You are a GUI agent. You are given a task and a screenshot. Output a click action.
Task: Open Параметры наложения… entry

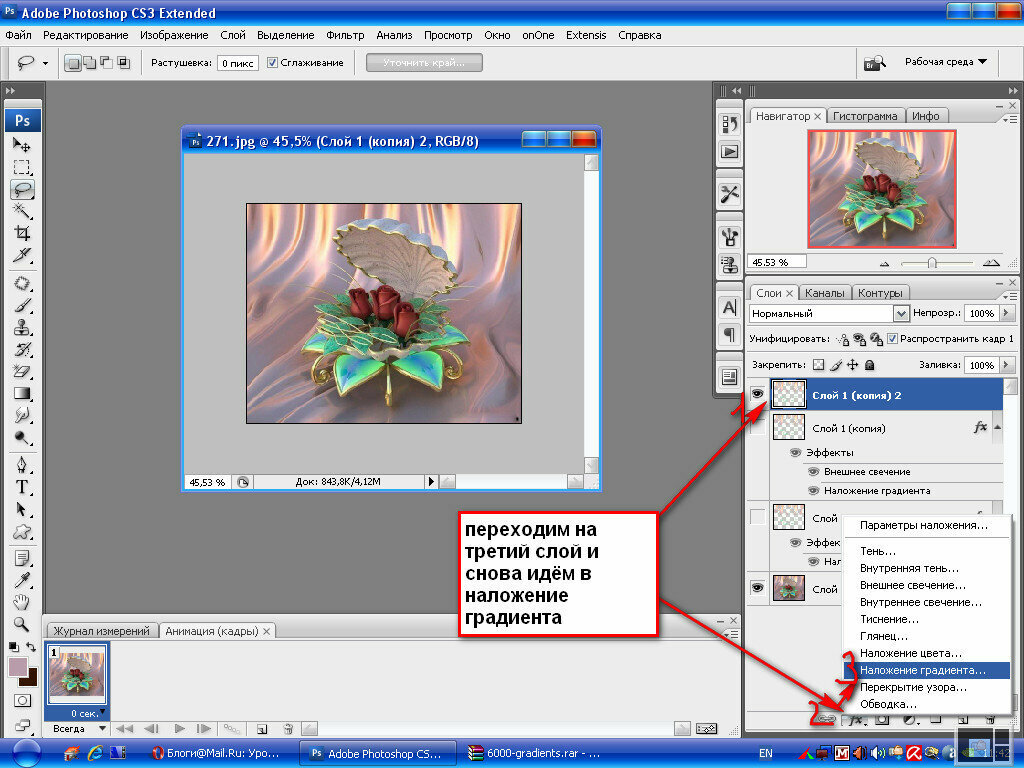923,525
